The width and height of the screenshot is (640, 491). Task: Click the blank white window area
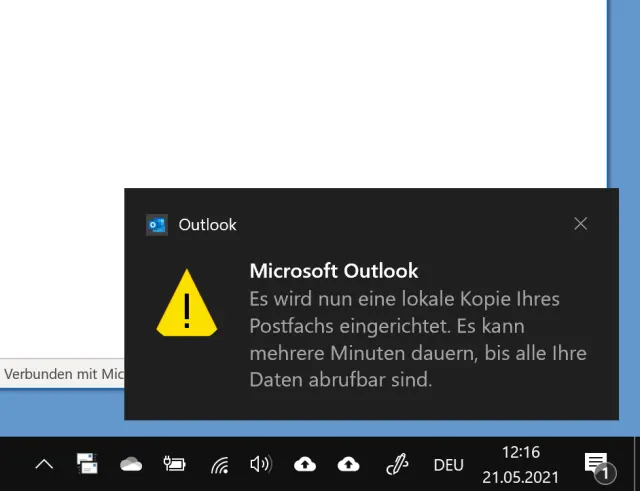point(300,90)
